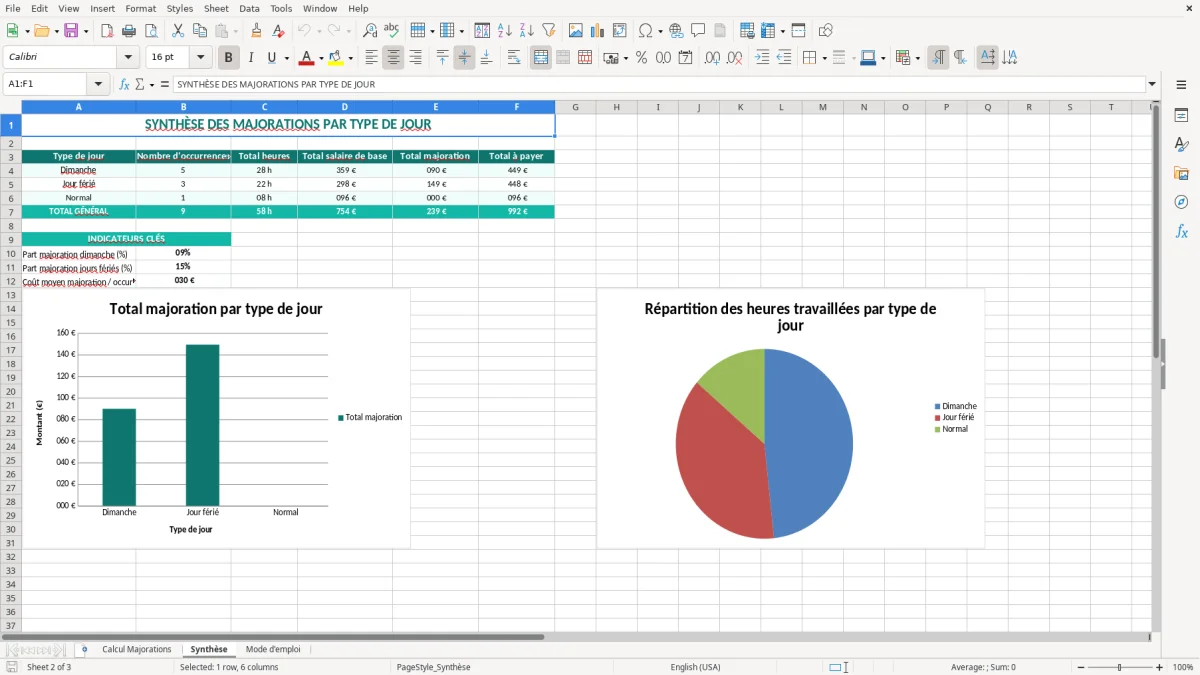Apply the red font color swatch
Viewport: 1200px width, 675px height.
click(x=307, y=58)
